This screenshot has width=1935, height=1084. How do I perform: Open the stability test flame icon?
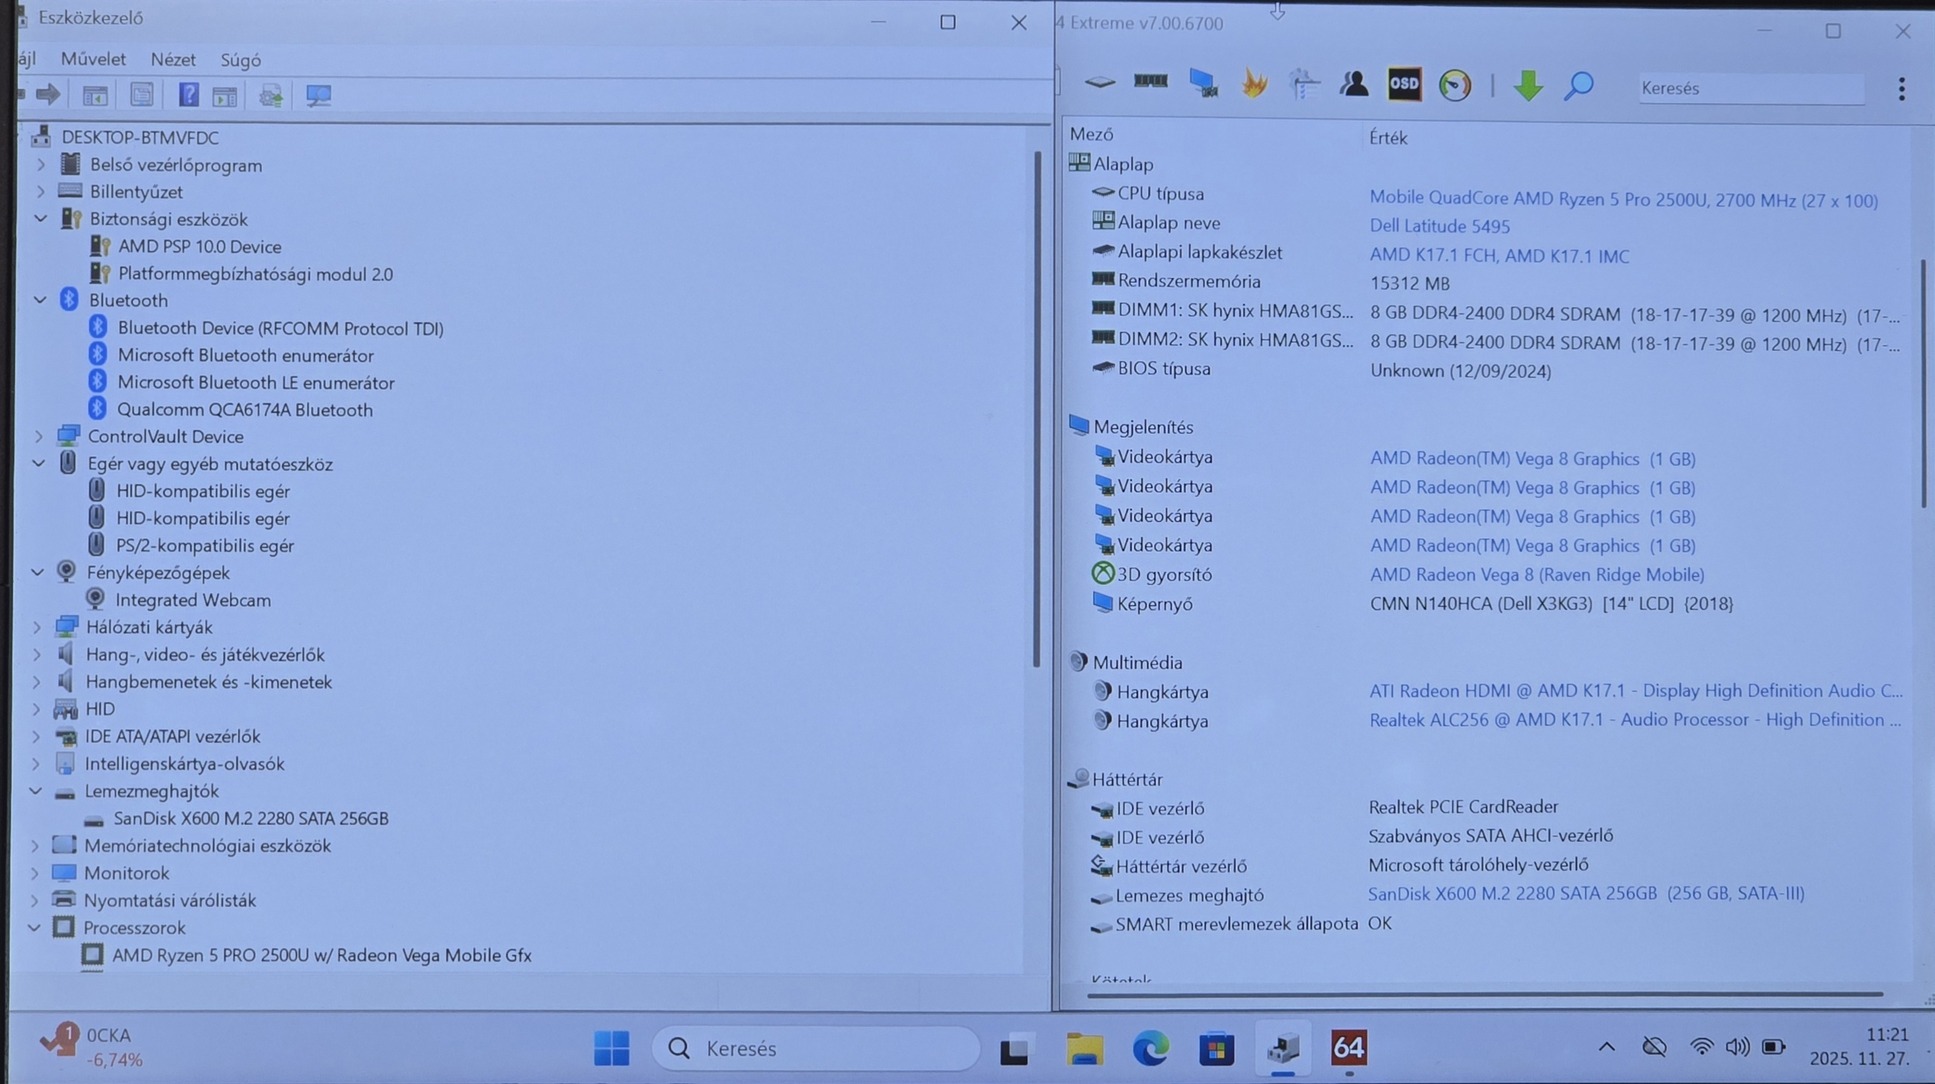tap(1254, 85)
